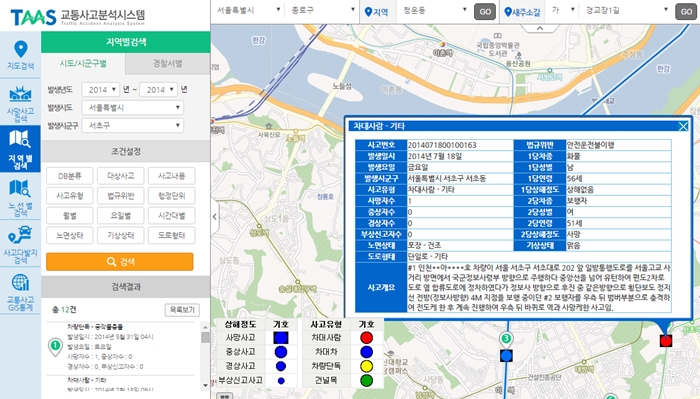Open 발생시도 서울특별시 dropdown
700x399 pixels.
[x=133, y=108]
